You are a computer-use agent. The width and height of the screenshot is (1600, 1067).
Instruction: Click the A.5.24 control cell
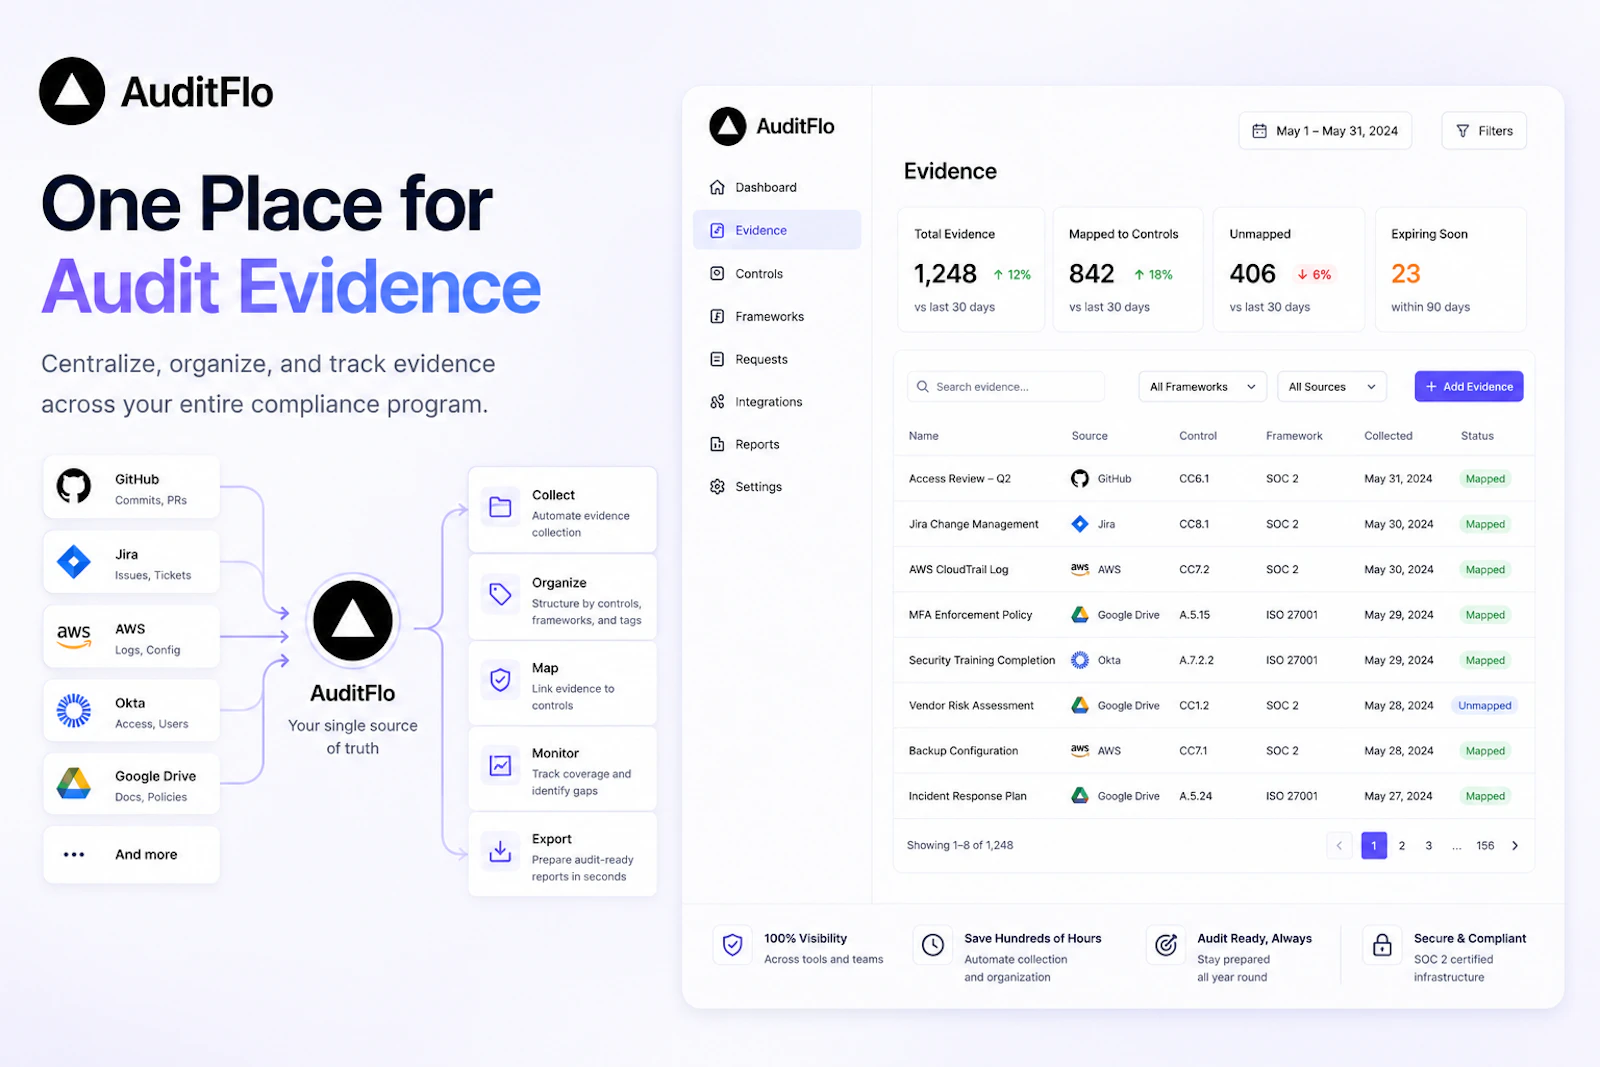pyautogui.click(x=1196, y=797)
